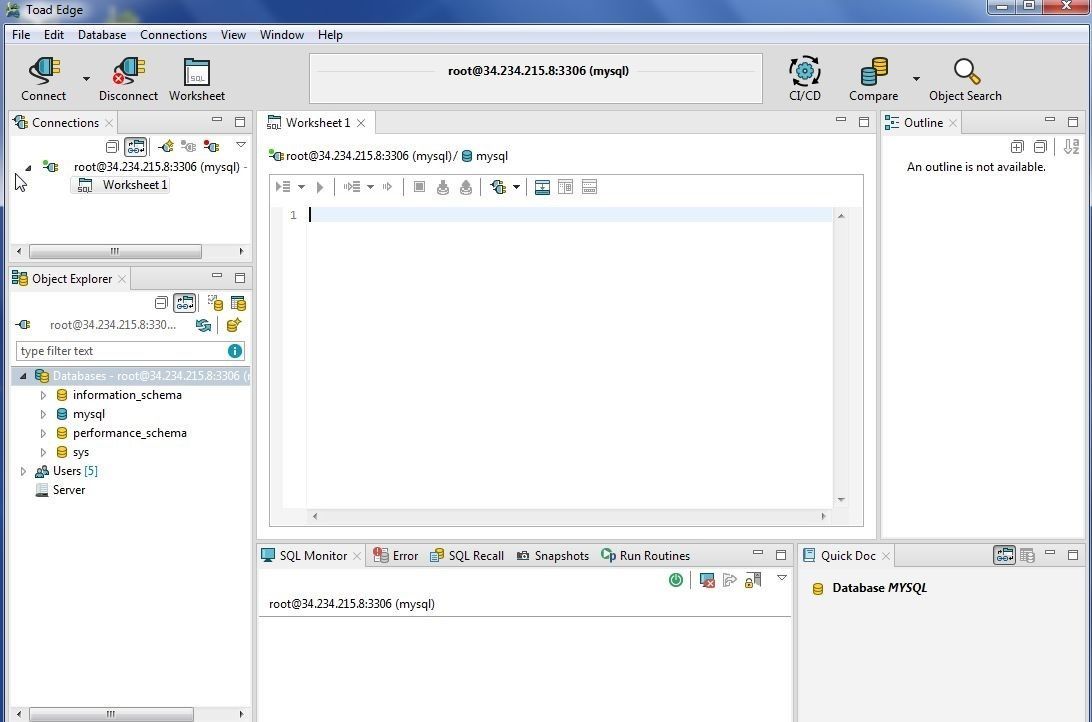The image size is (1092, 722).
Task: Switch to the Run Routines tab
Action: (645, 556)
